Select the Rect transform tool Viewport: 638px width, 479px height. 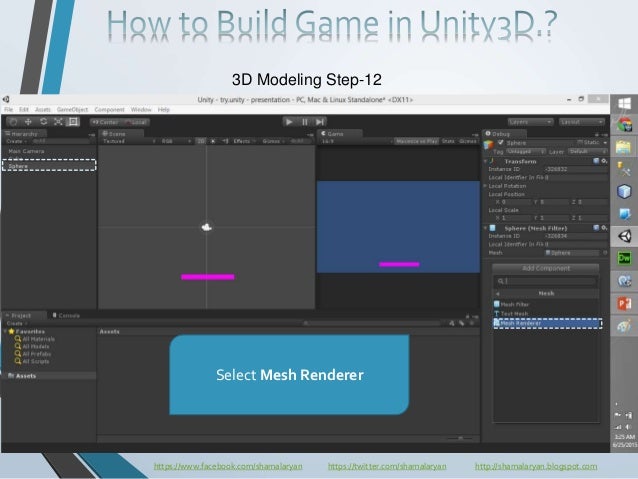[x=73, y=122]
